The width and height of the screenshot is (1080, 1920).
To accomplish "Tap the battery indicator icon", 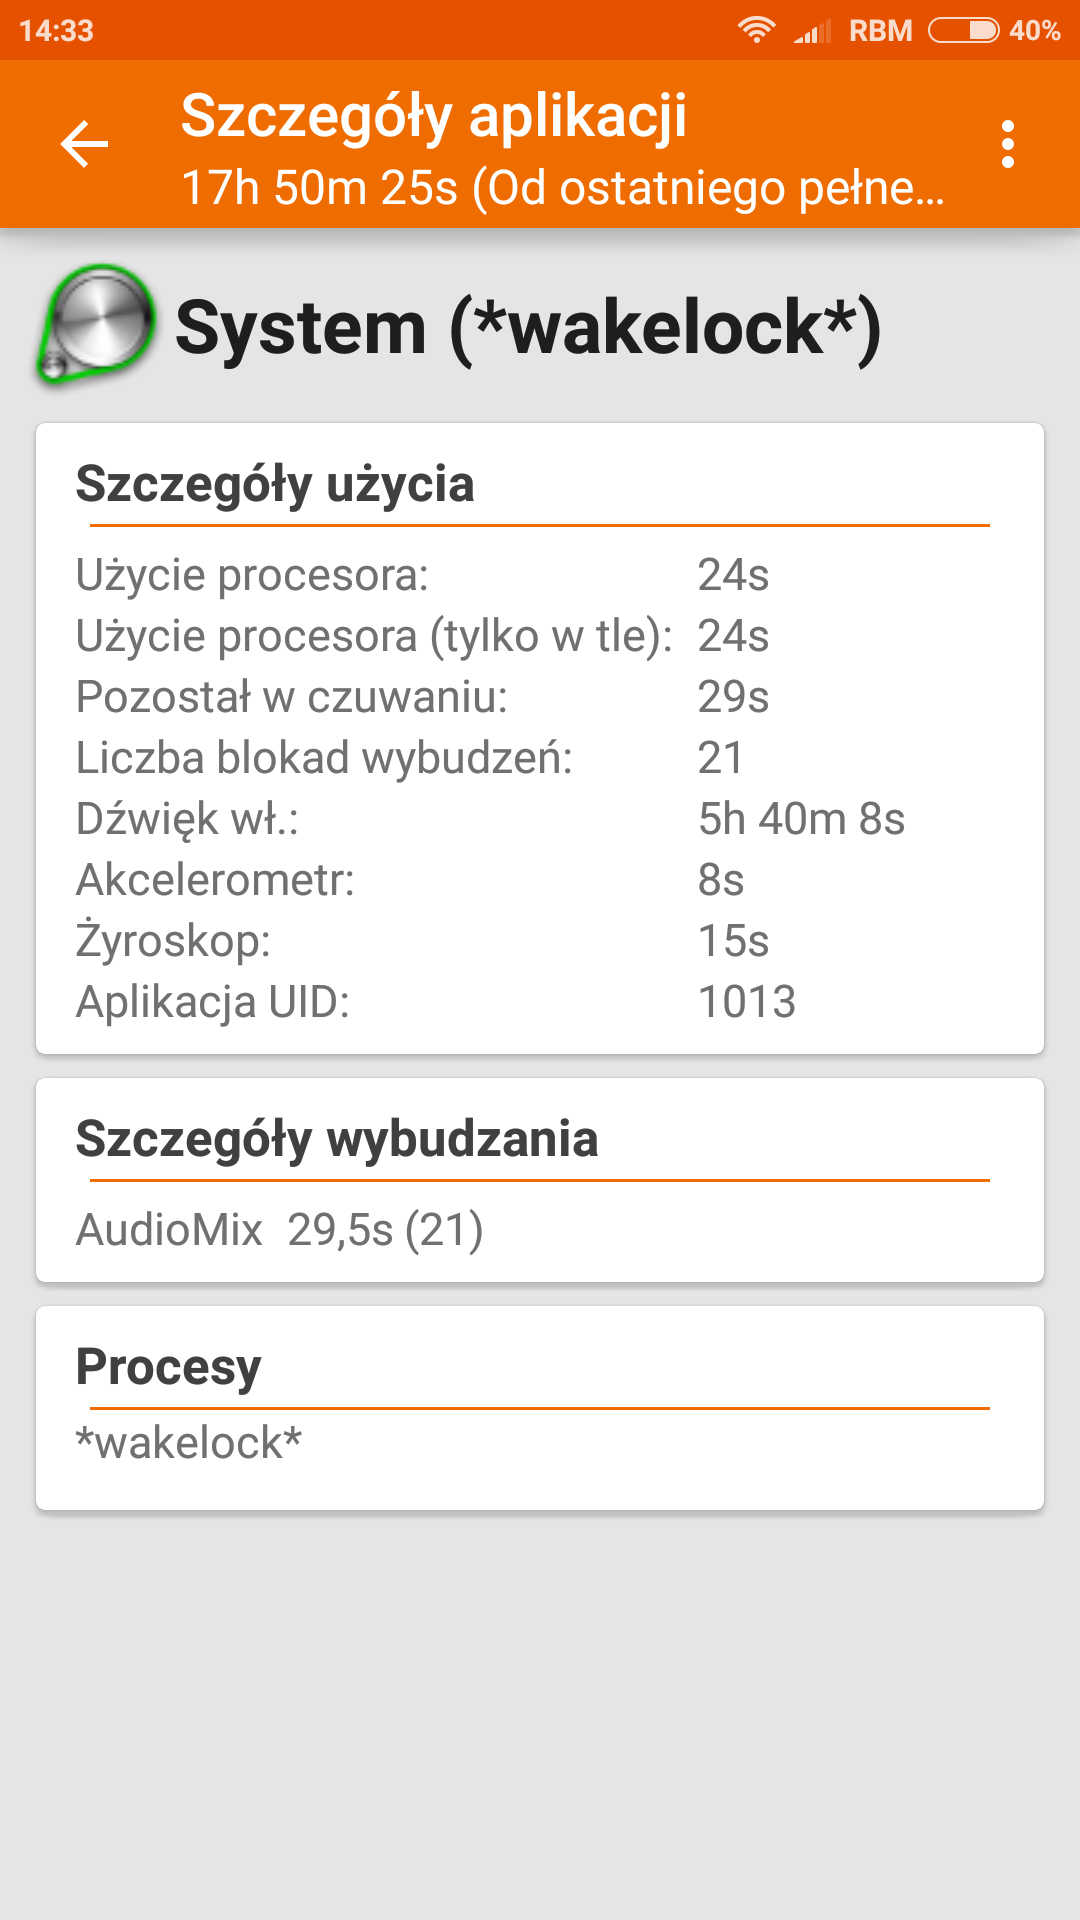I will coord(963,30).
